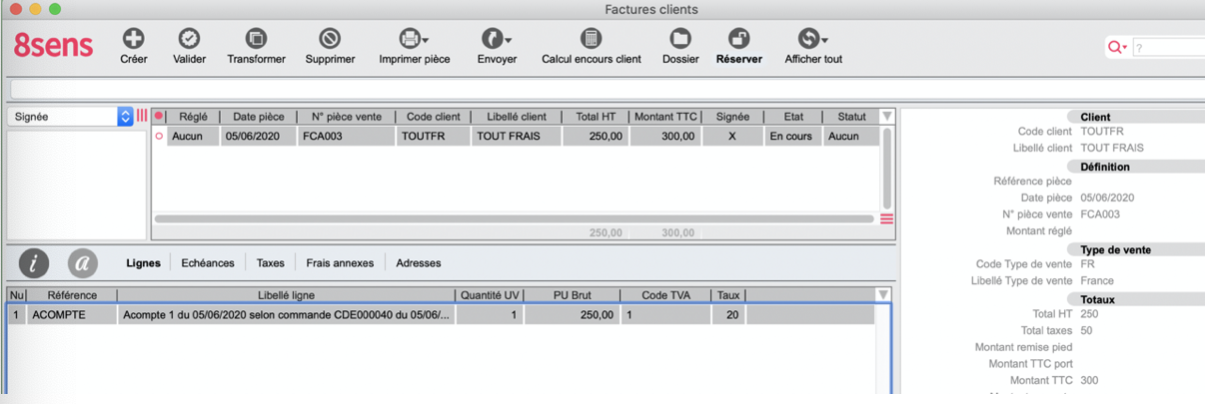
Task: Click the 8sens logo
Action: point(54,45)
